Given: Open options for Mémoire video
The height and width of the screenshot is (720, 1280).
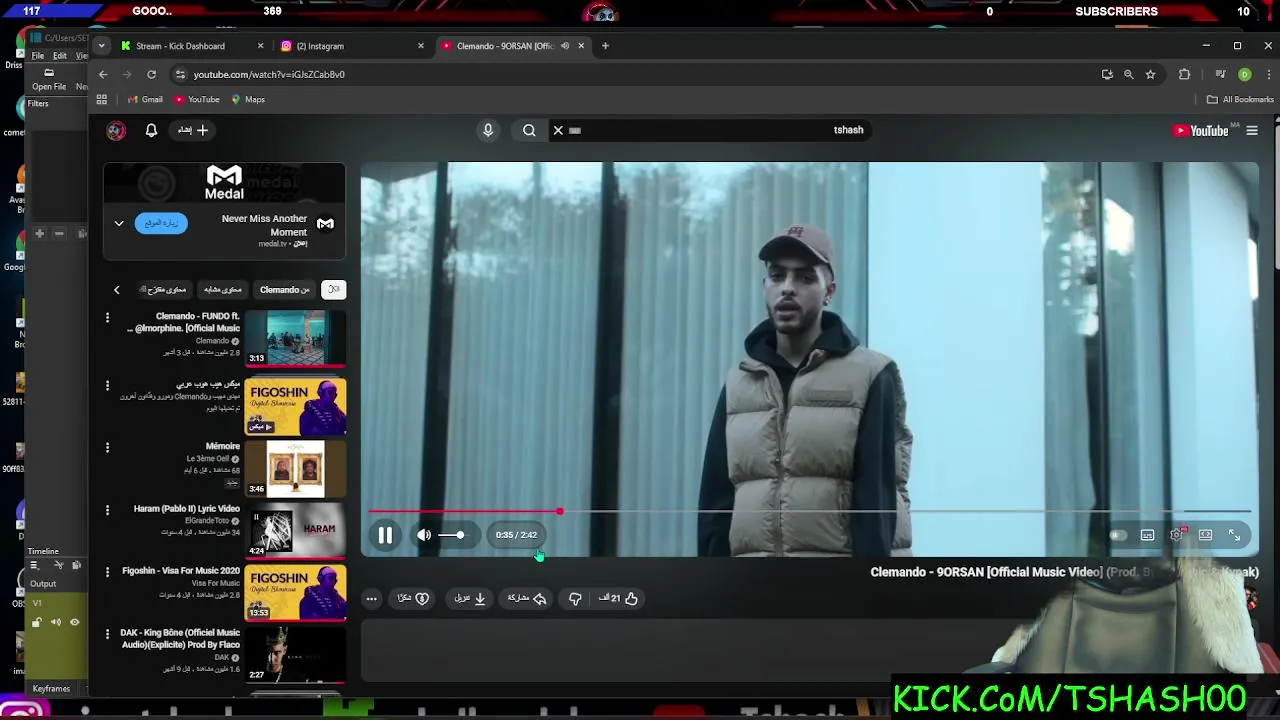Looking at the screenshot, I should pos(107,447).
